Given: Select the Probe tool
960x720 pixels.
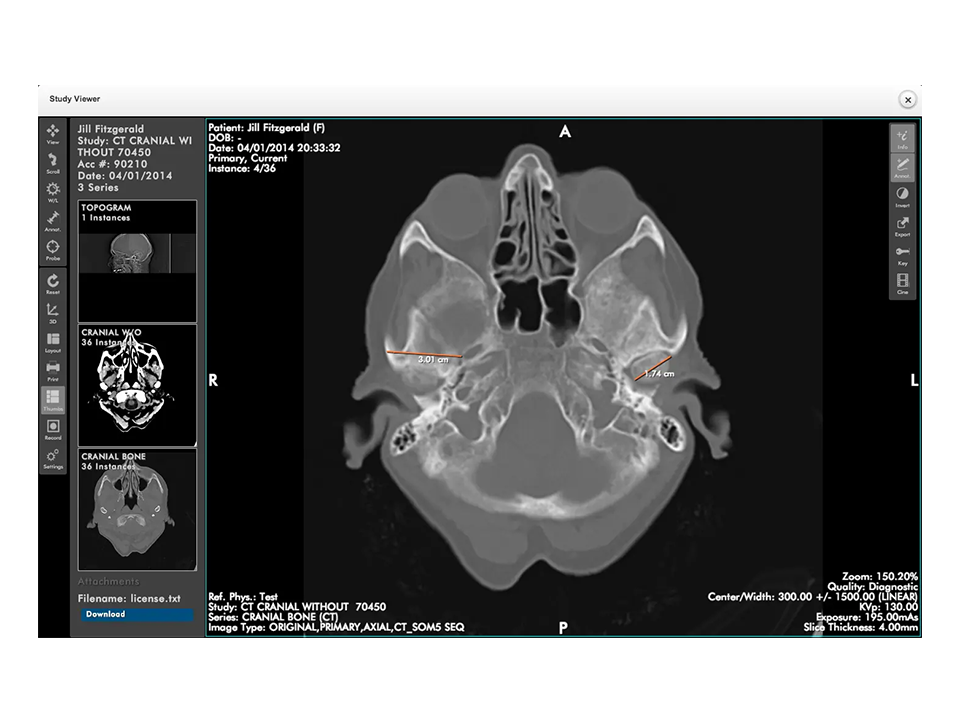Looking at the screenshot, I should [x=53, y=250].
